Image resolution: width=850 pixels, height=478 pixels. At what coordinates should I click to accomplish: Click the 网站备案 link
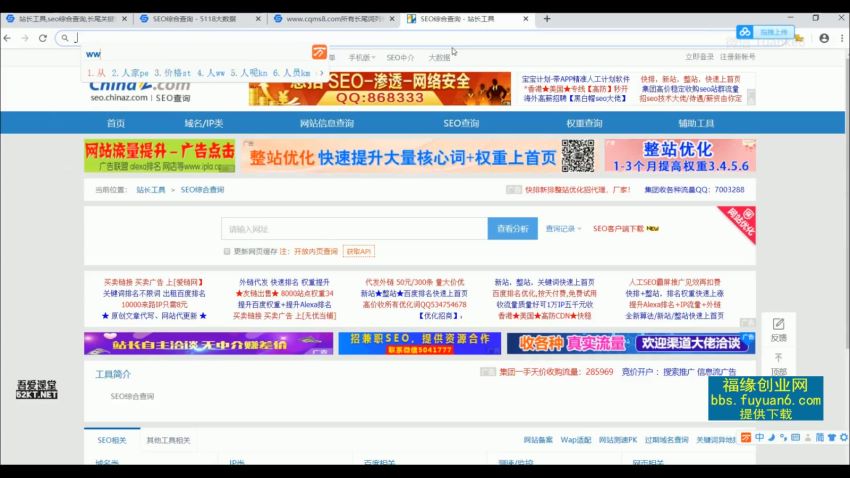pyautogui.click(x=538, y=440)
